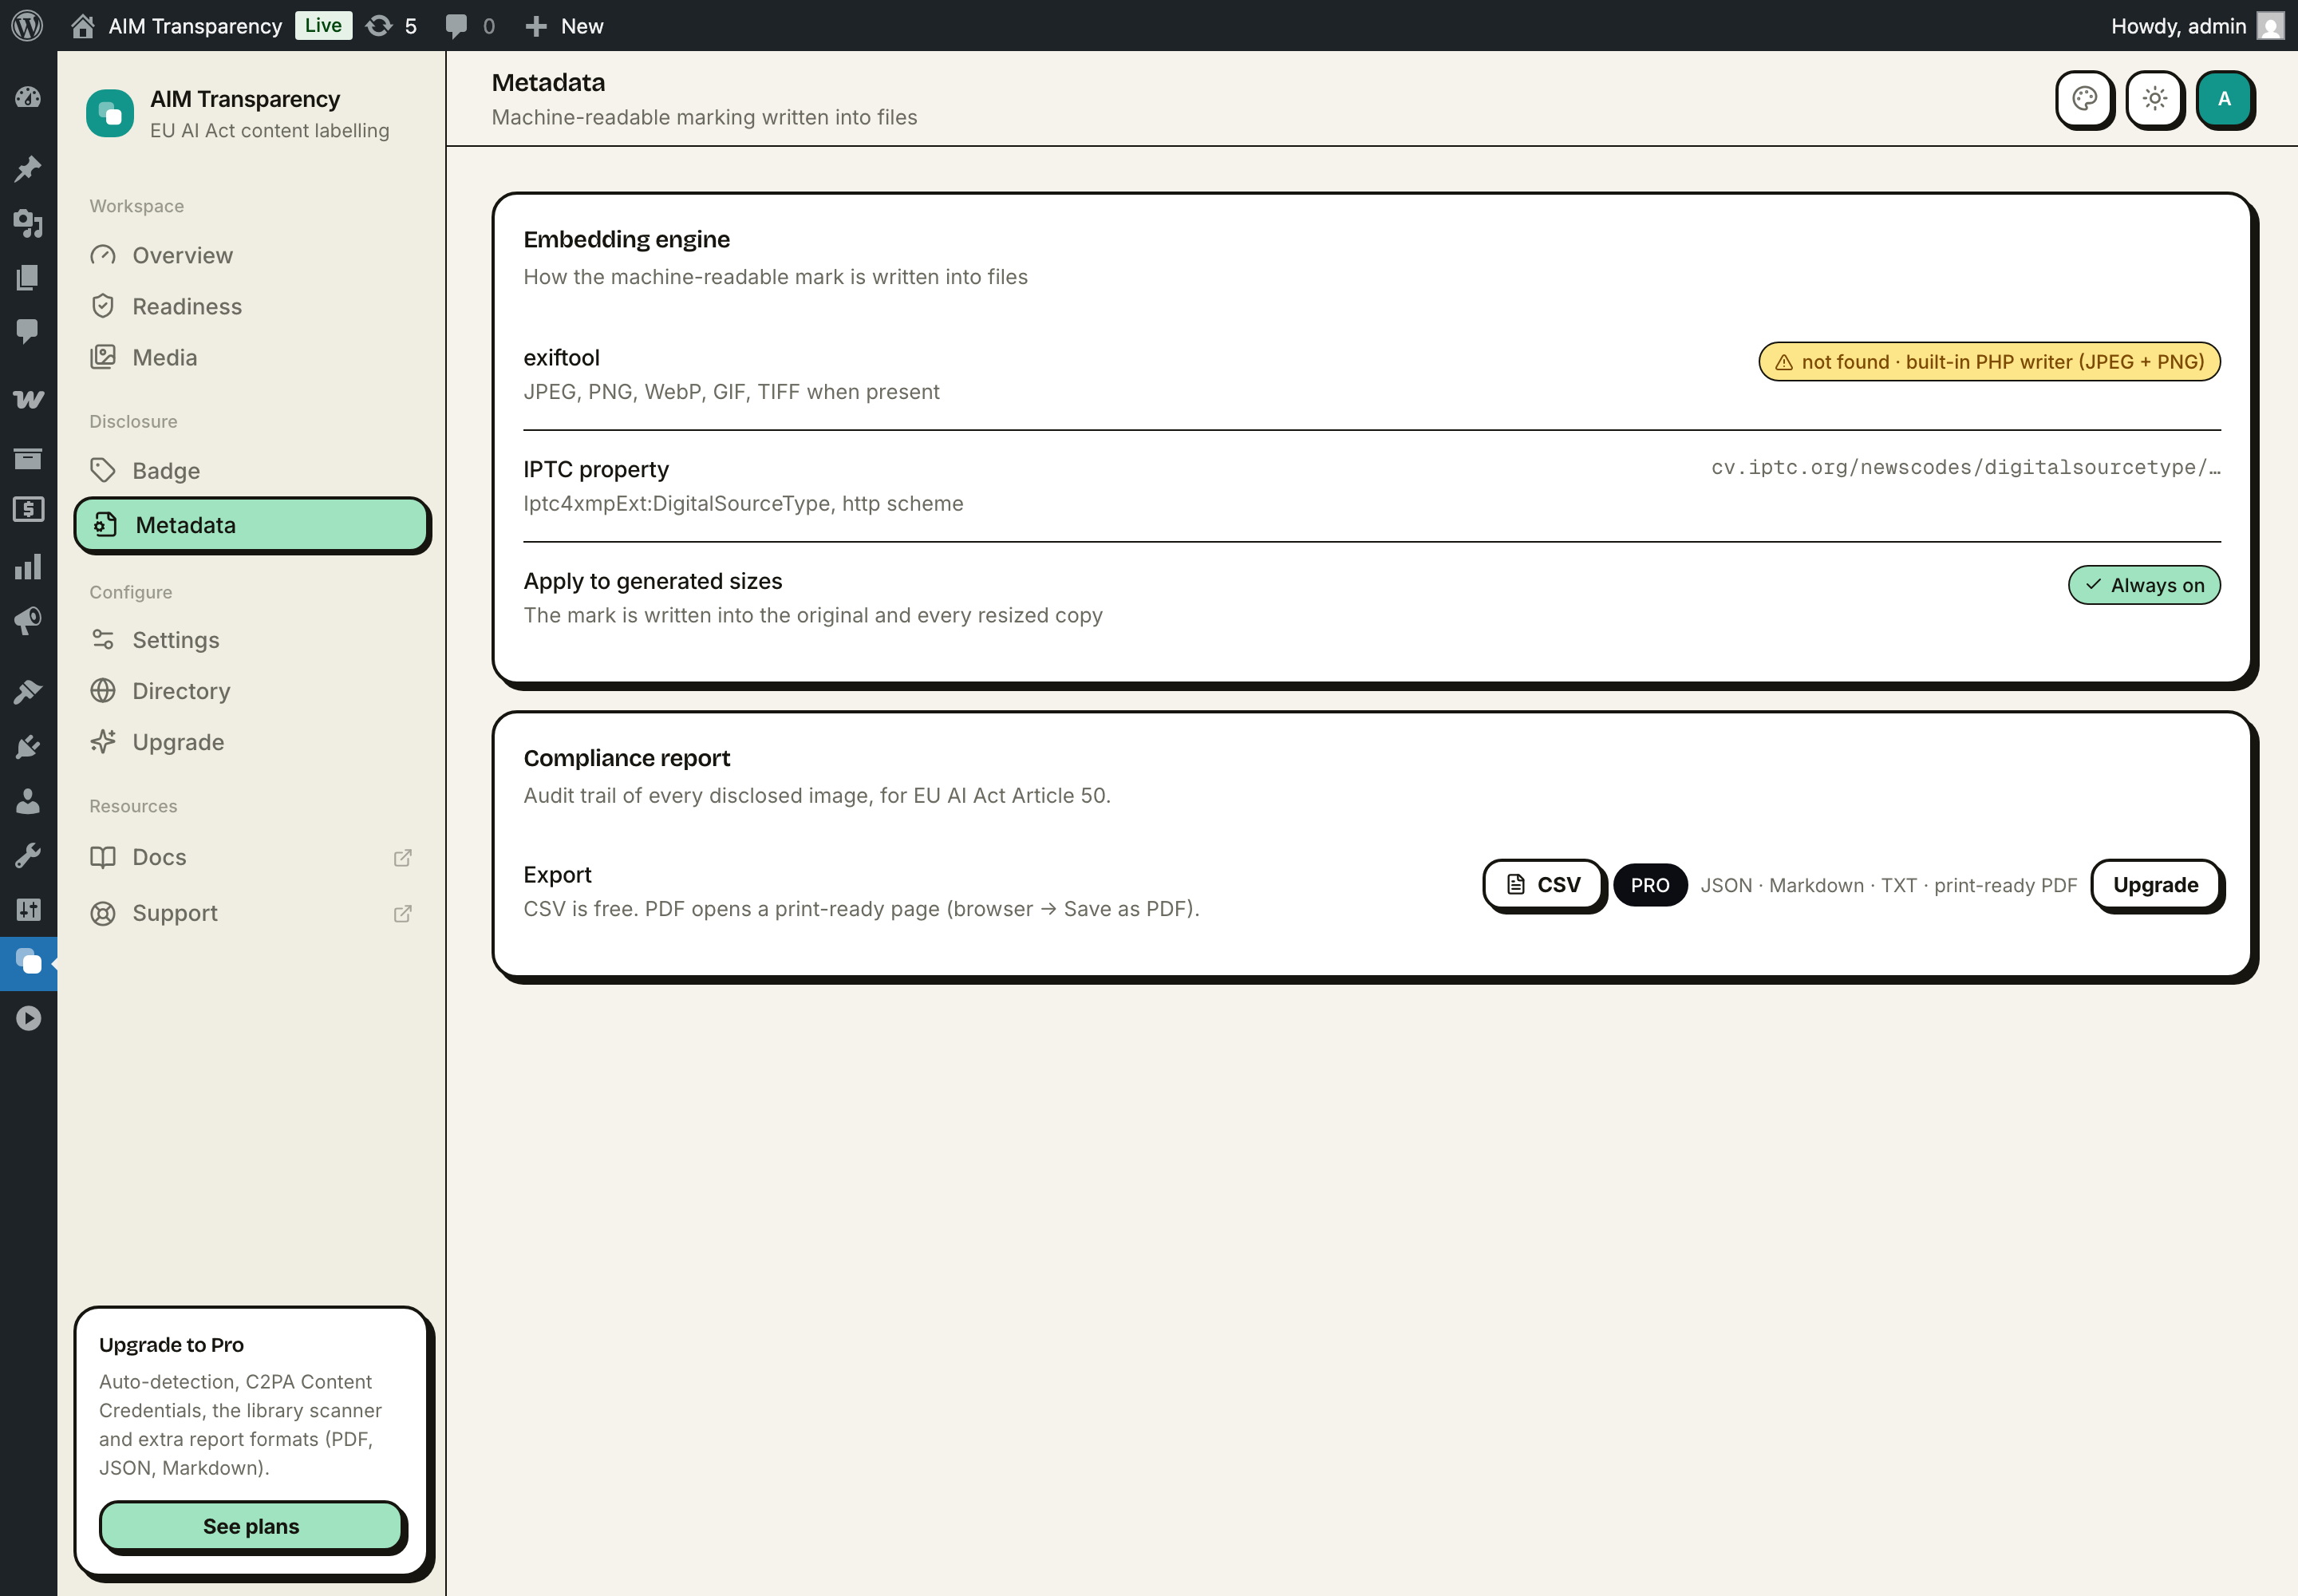Open the Directory page
The image size is (2298, 1596).
252,691
